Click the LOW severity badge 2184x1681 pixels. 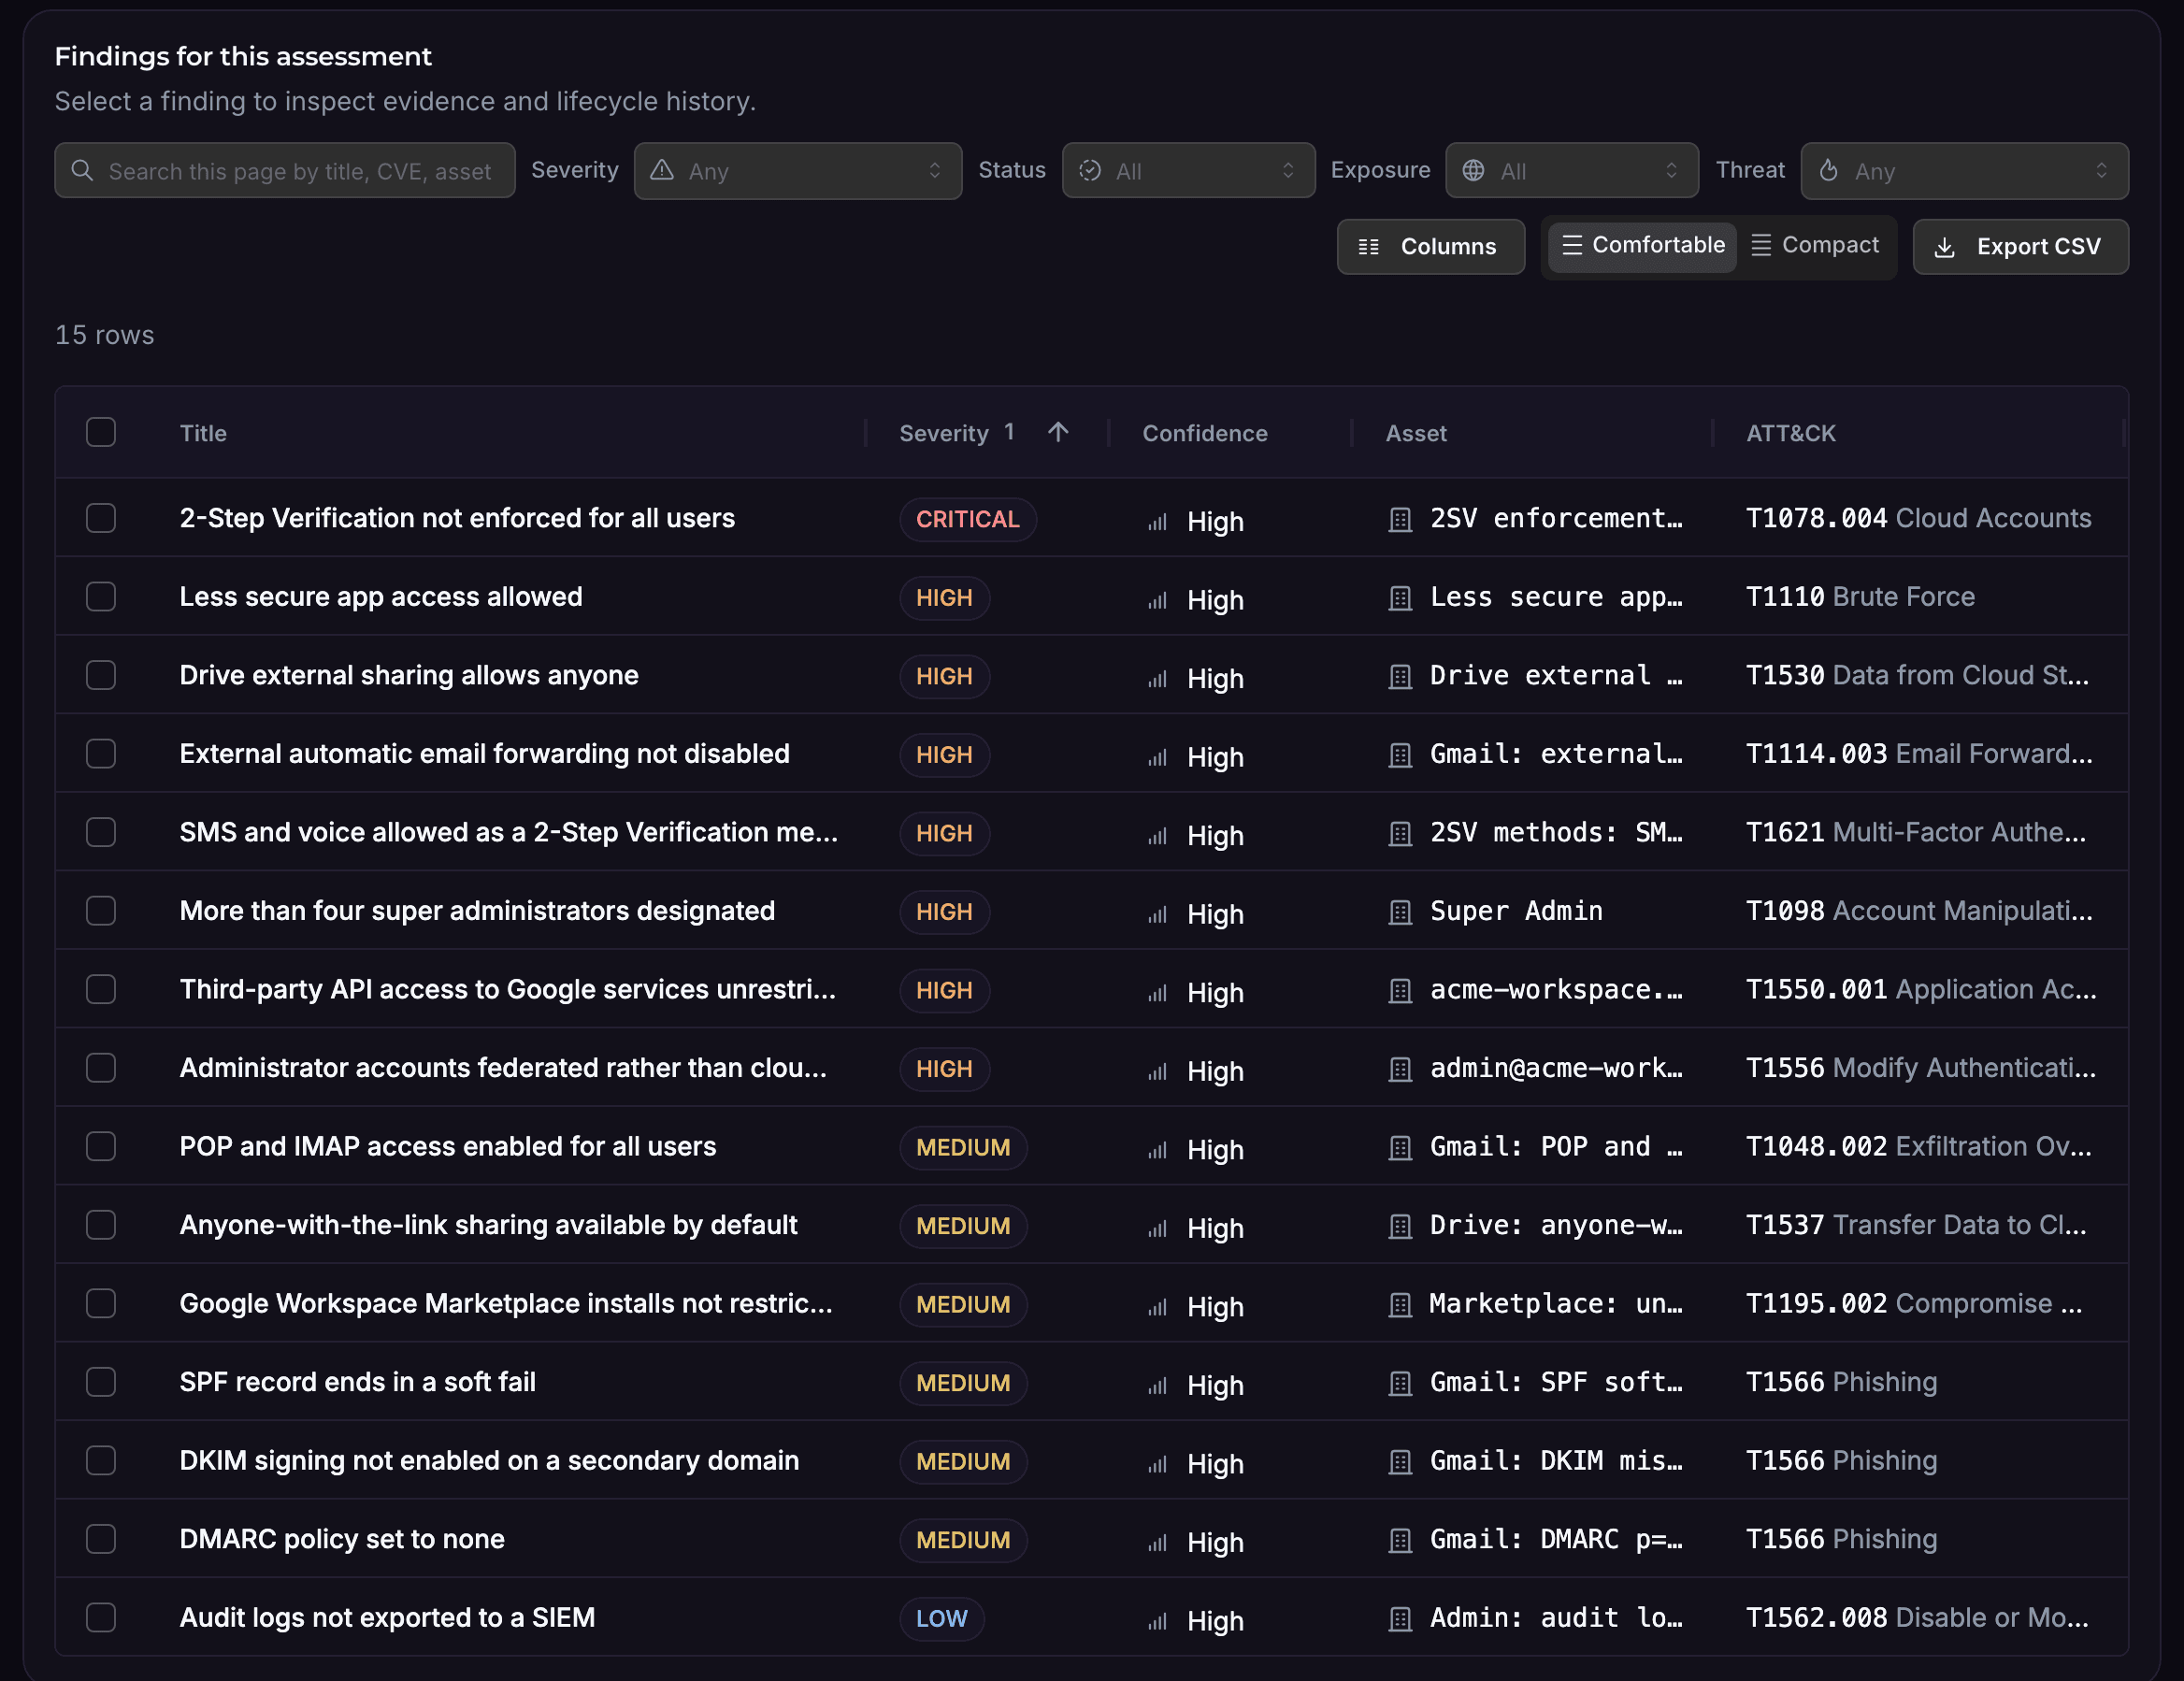(x=941, y=1618)
